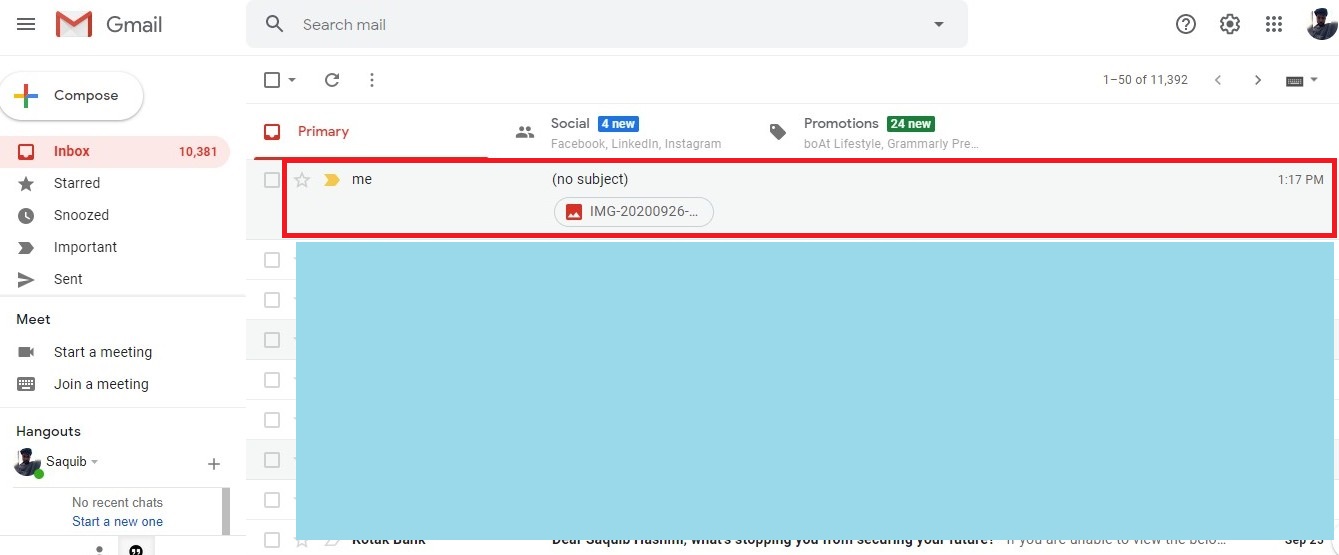Show search options dropdown in search bar

(938, 24)
